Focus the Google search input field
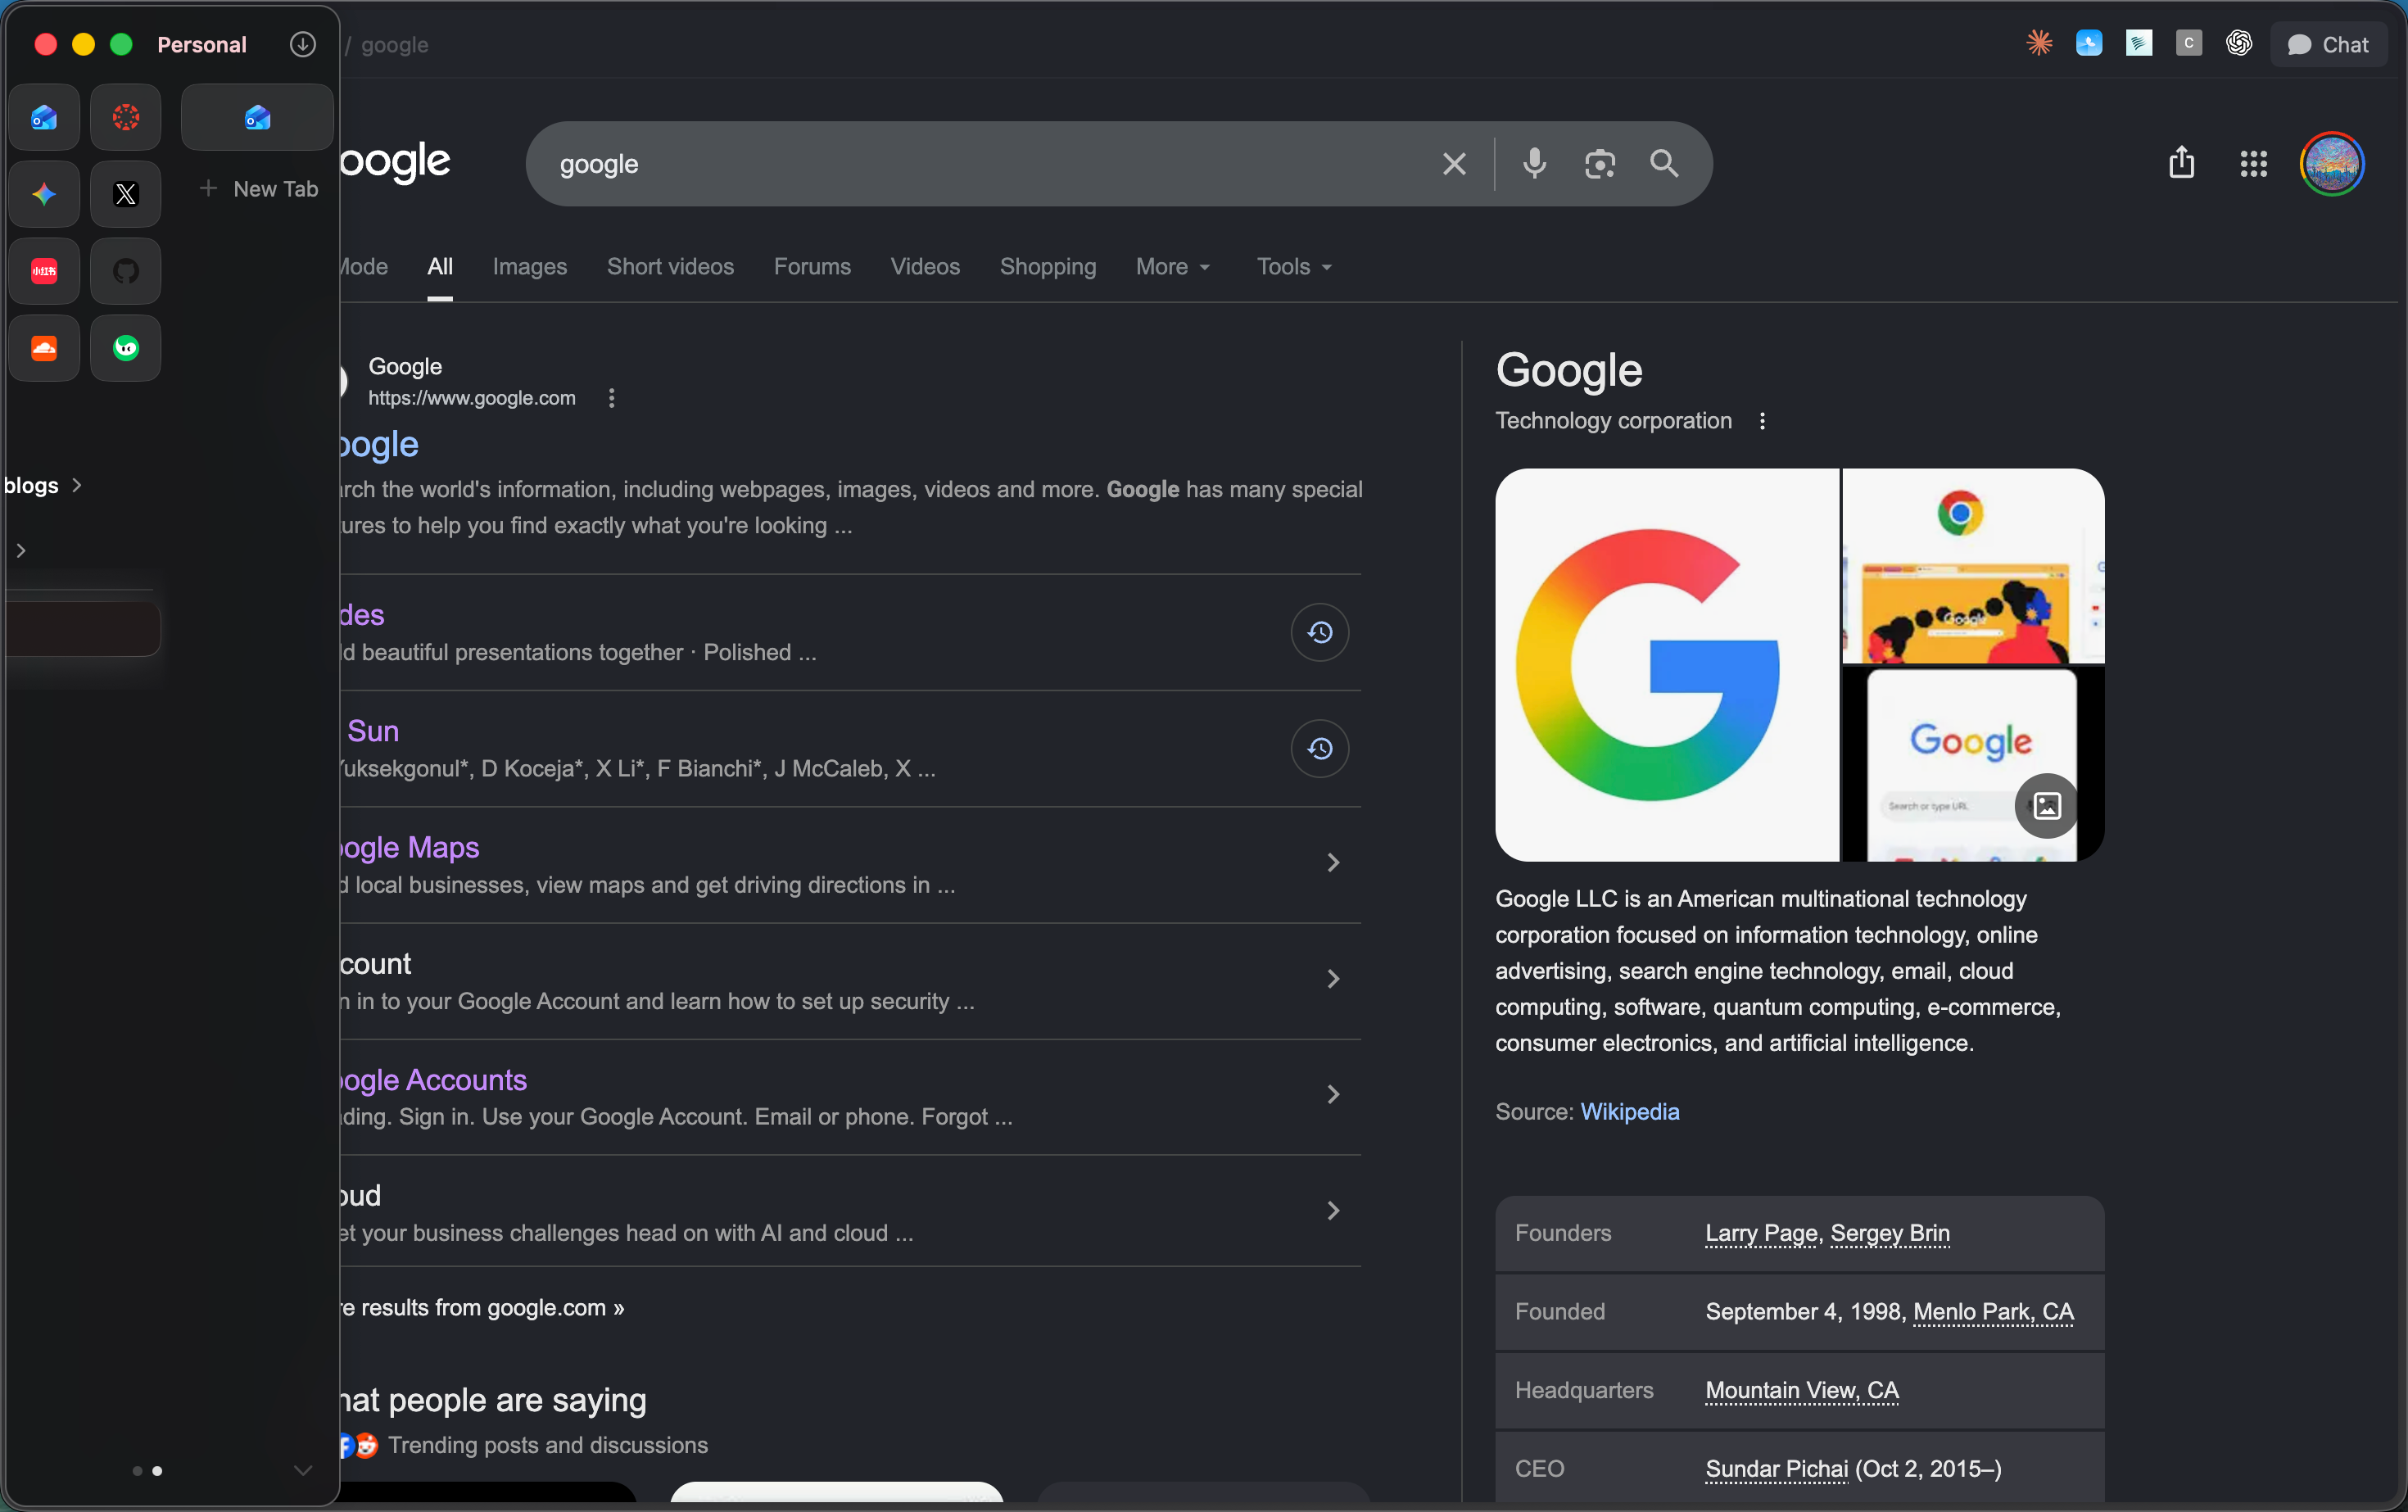Viewport: 2408px width, 1512px height. tap(990, 164)
